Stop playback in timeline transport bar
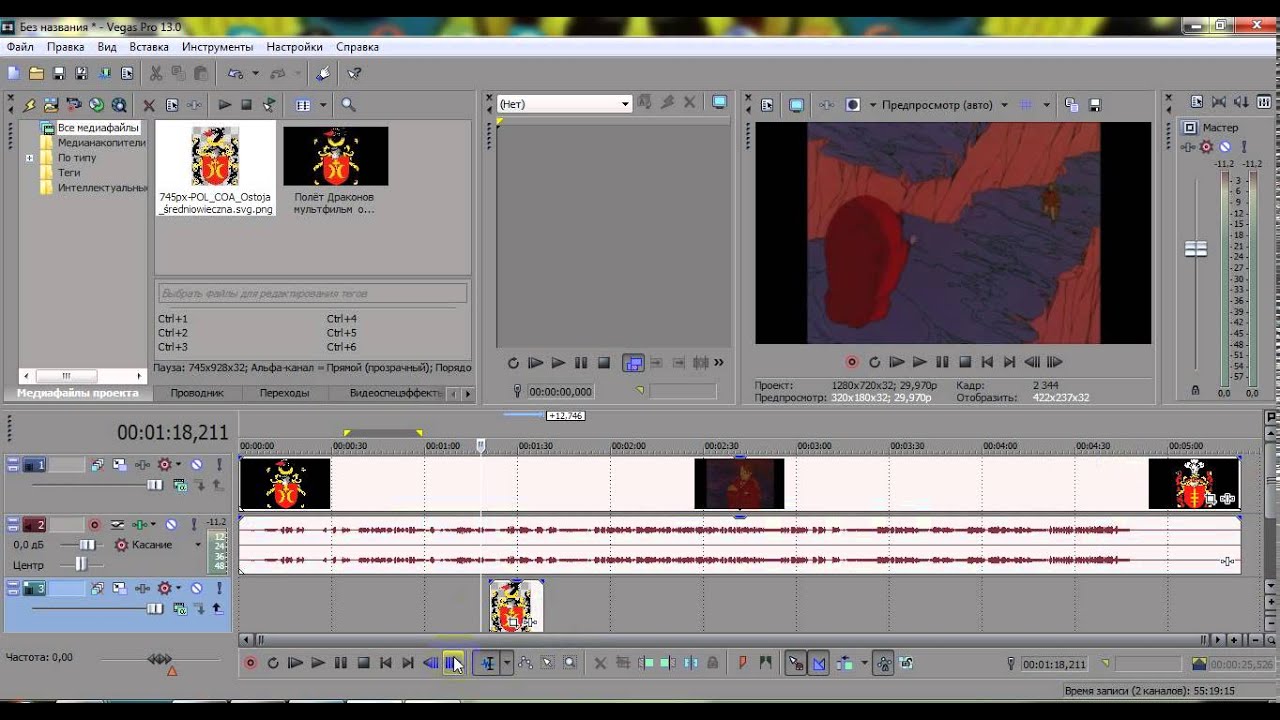 364,662
